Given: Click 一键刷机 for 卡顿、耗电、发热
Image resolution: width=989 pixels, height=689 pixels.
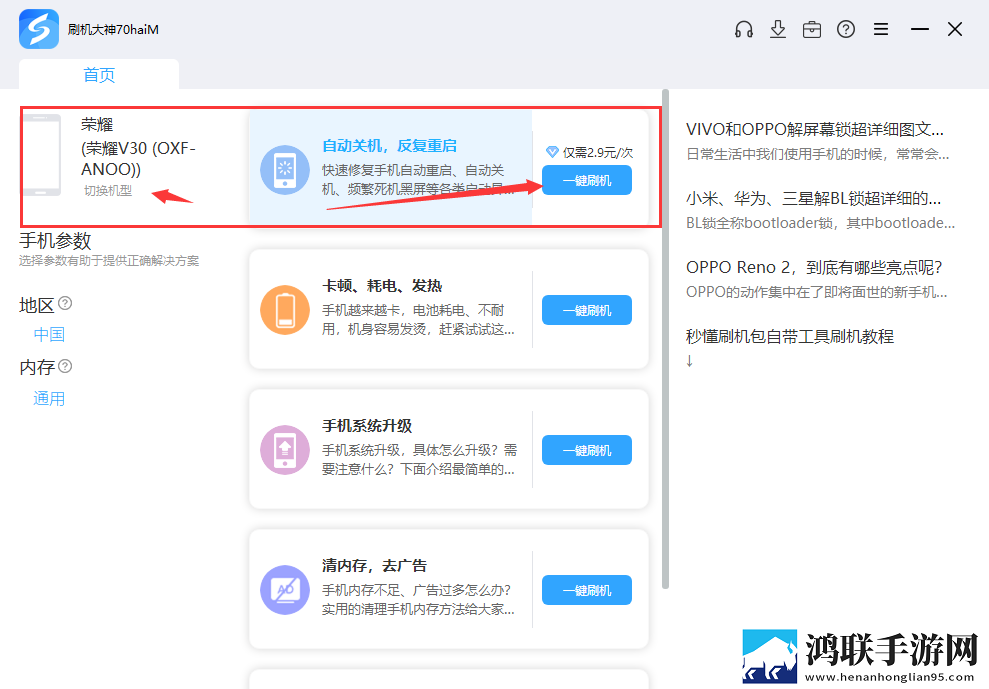Looking at the screenshot, I should 587,310.
